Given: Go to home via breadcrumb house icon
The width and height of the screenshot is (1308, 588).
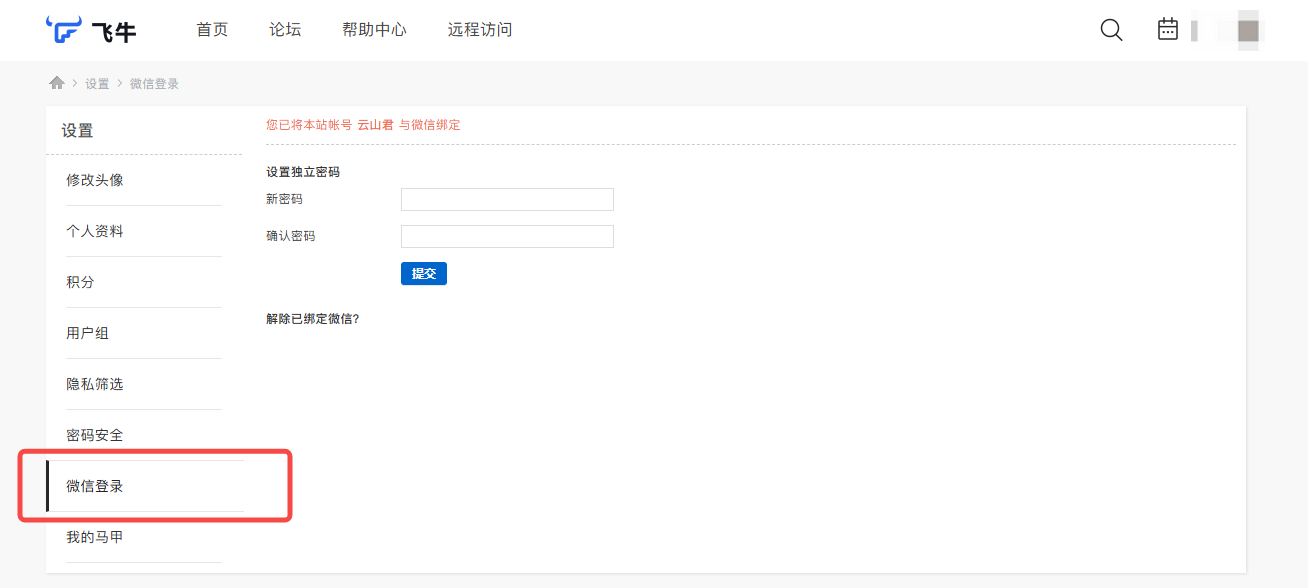Looking at the screenshot, I should point(57,83).
